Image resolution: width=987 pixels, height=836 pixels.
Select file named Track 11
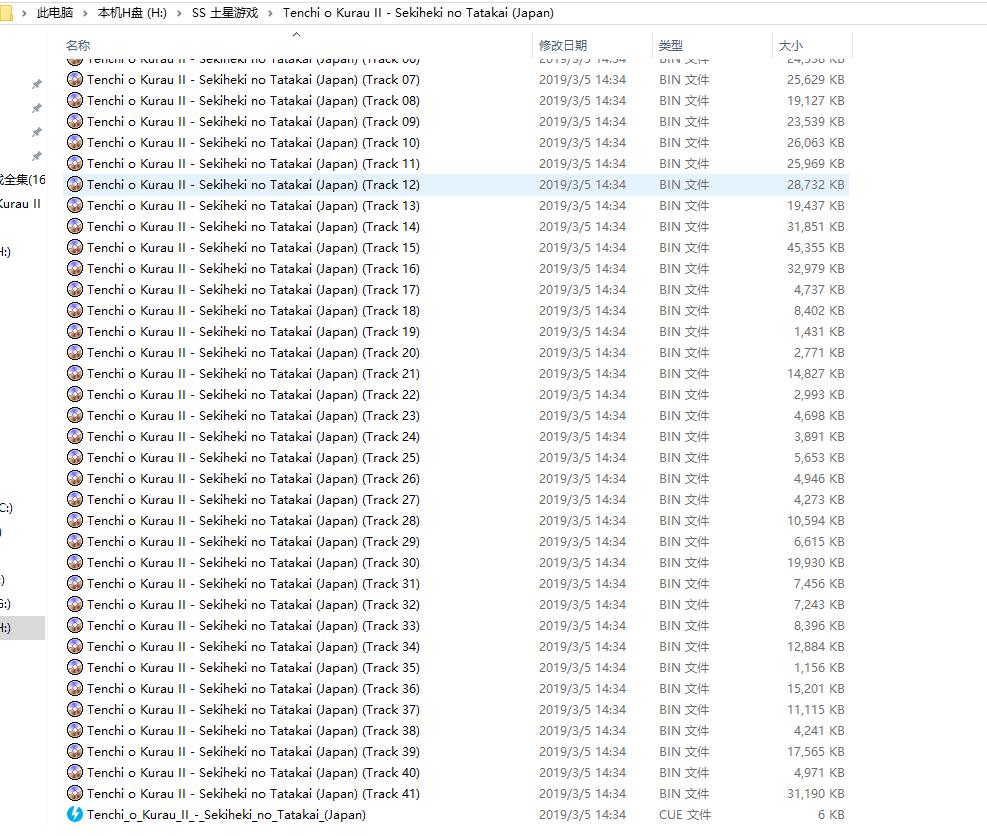tap(253, 163)
